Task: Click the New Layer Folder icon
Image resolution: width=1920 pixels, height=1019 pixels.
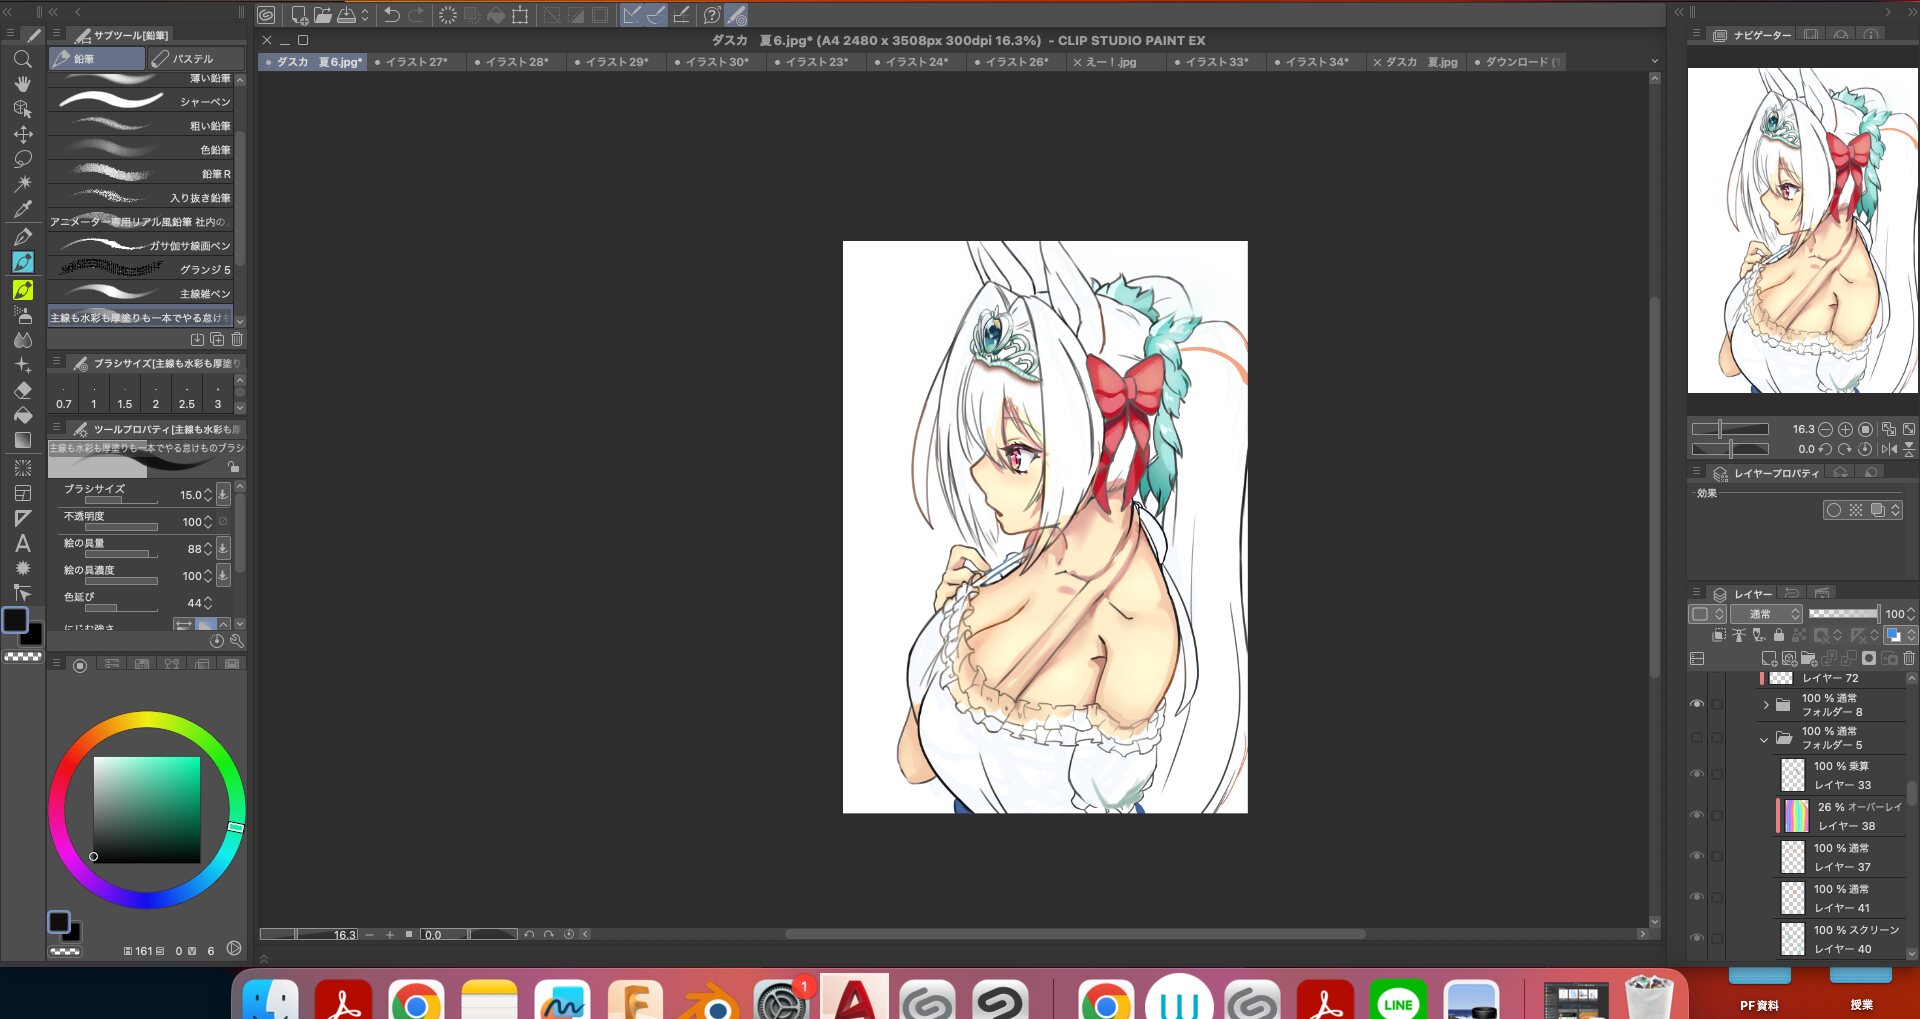Action: pos(1809,659)
